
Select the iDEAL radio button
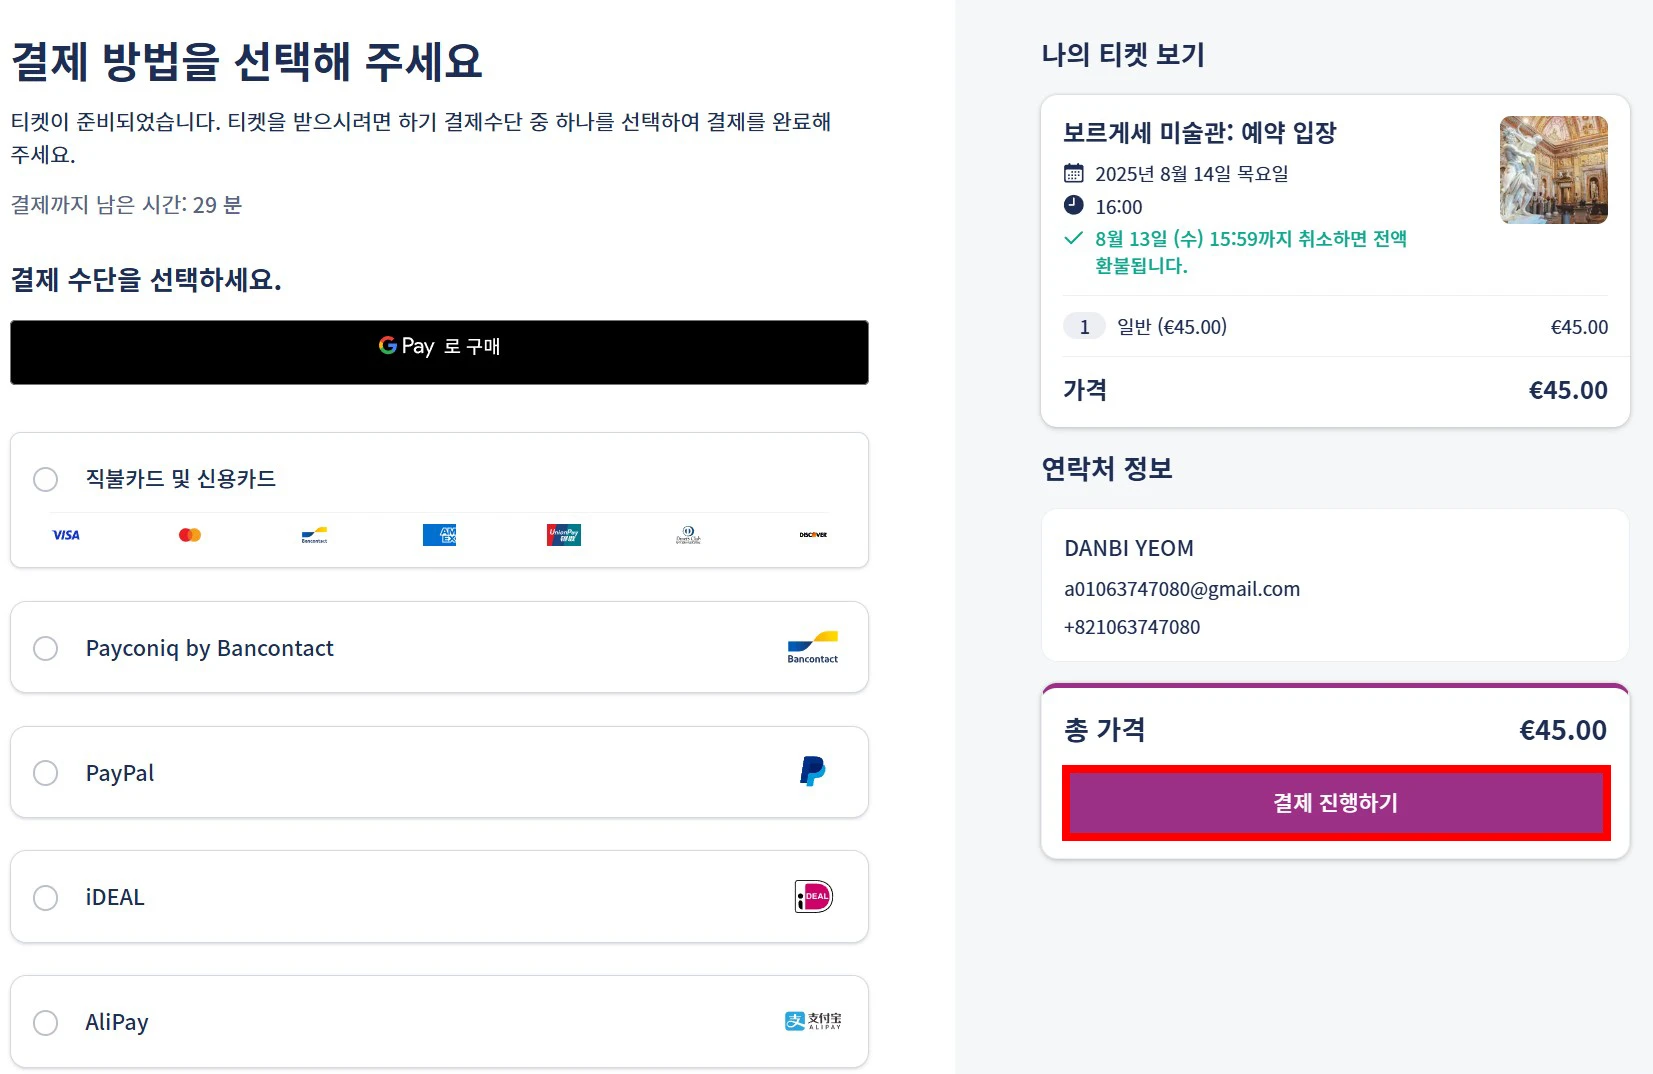46,898
